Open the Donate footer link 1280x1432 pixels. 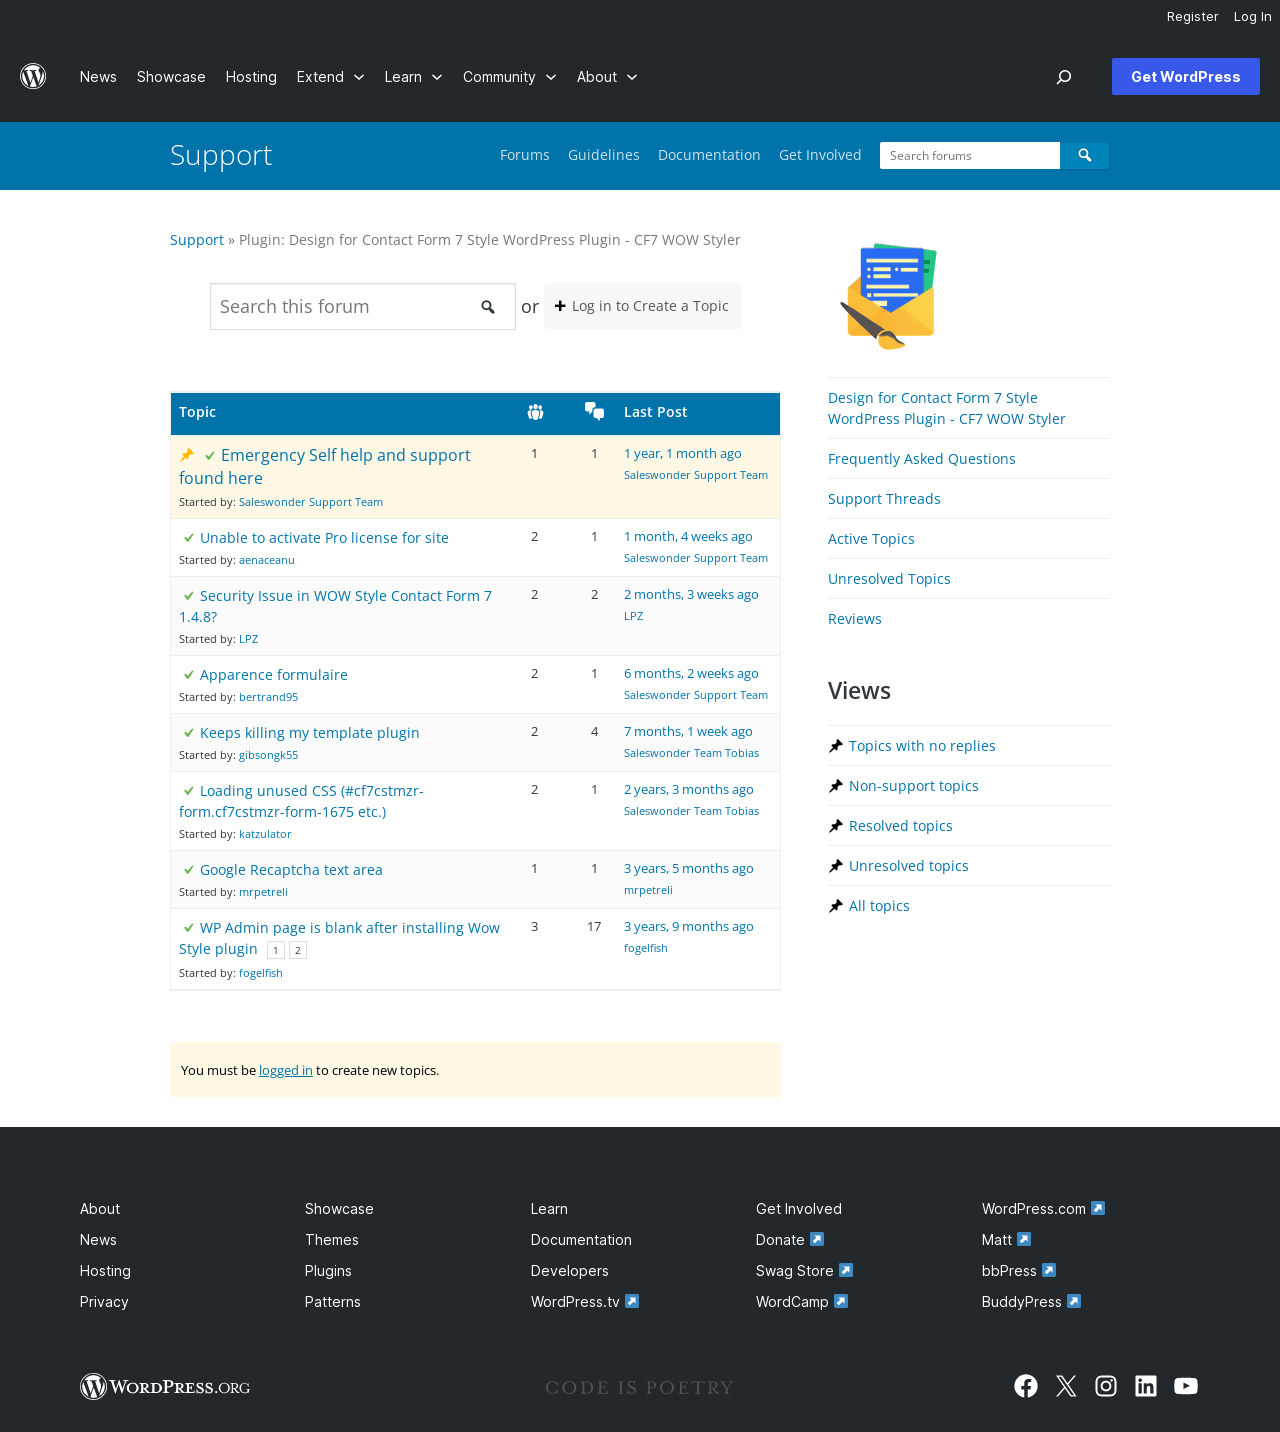(789, 1240)
